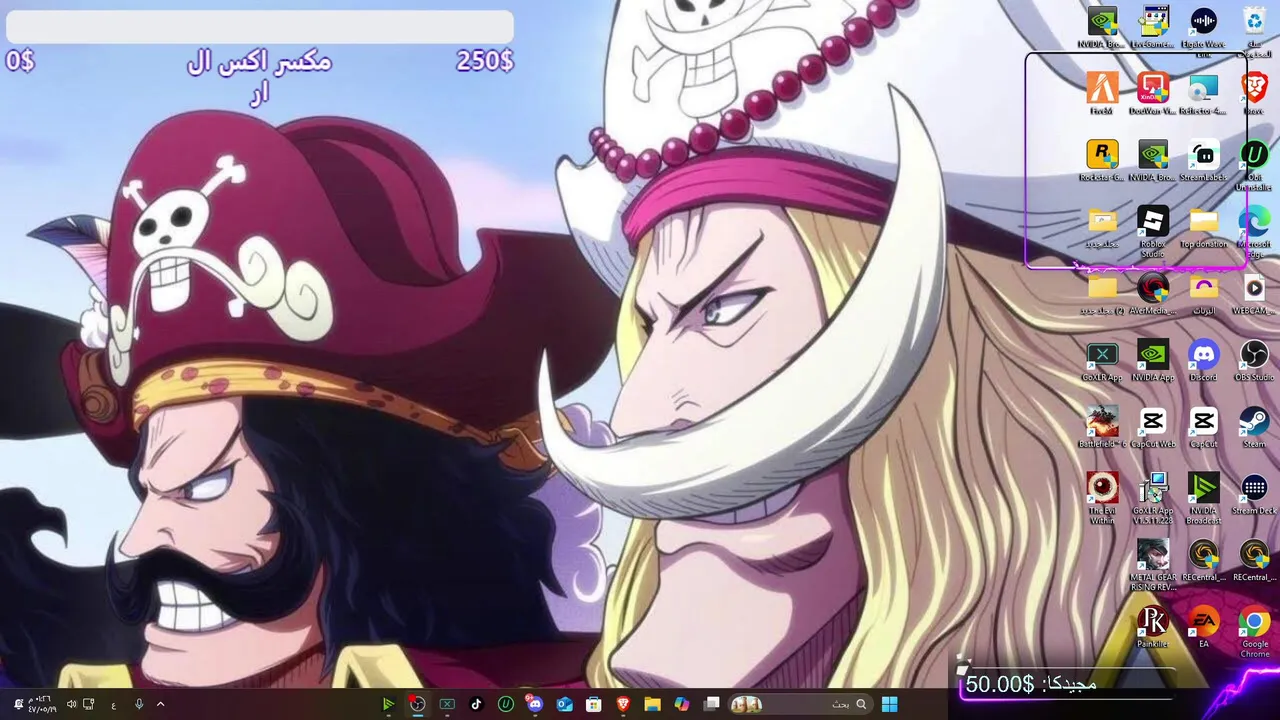
Task: Open Microsoft Store from taskbar
Action: (x=594, y=704)
